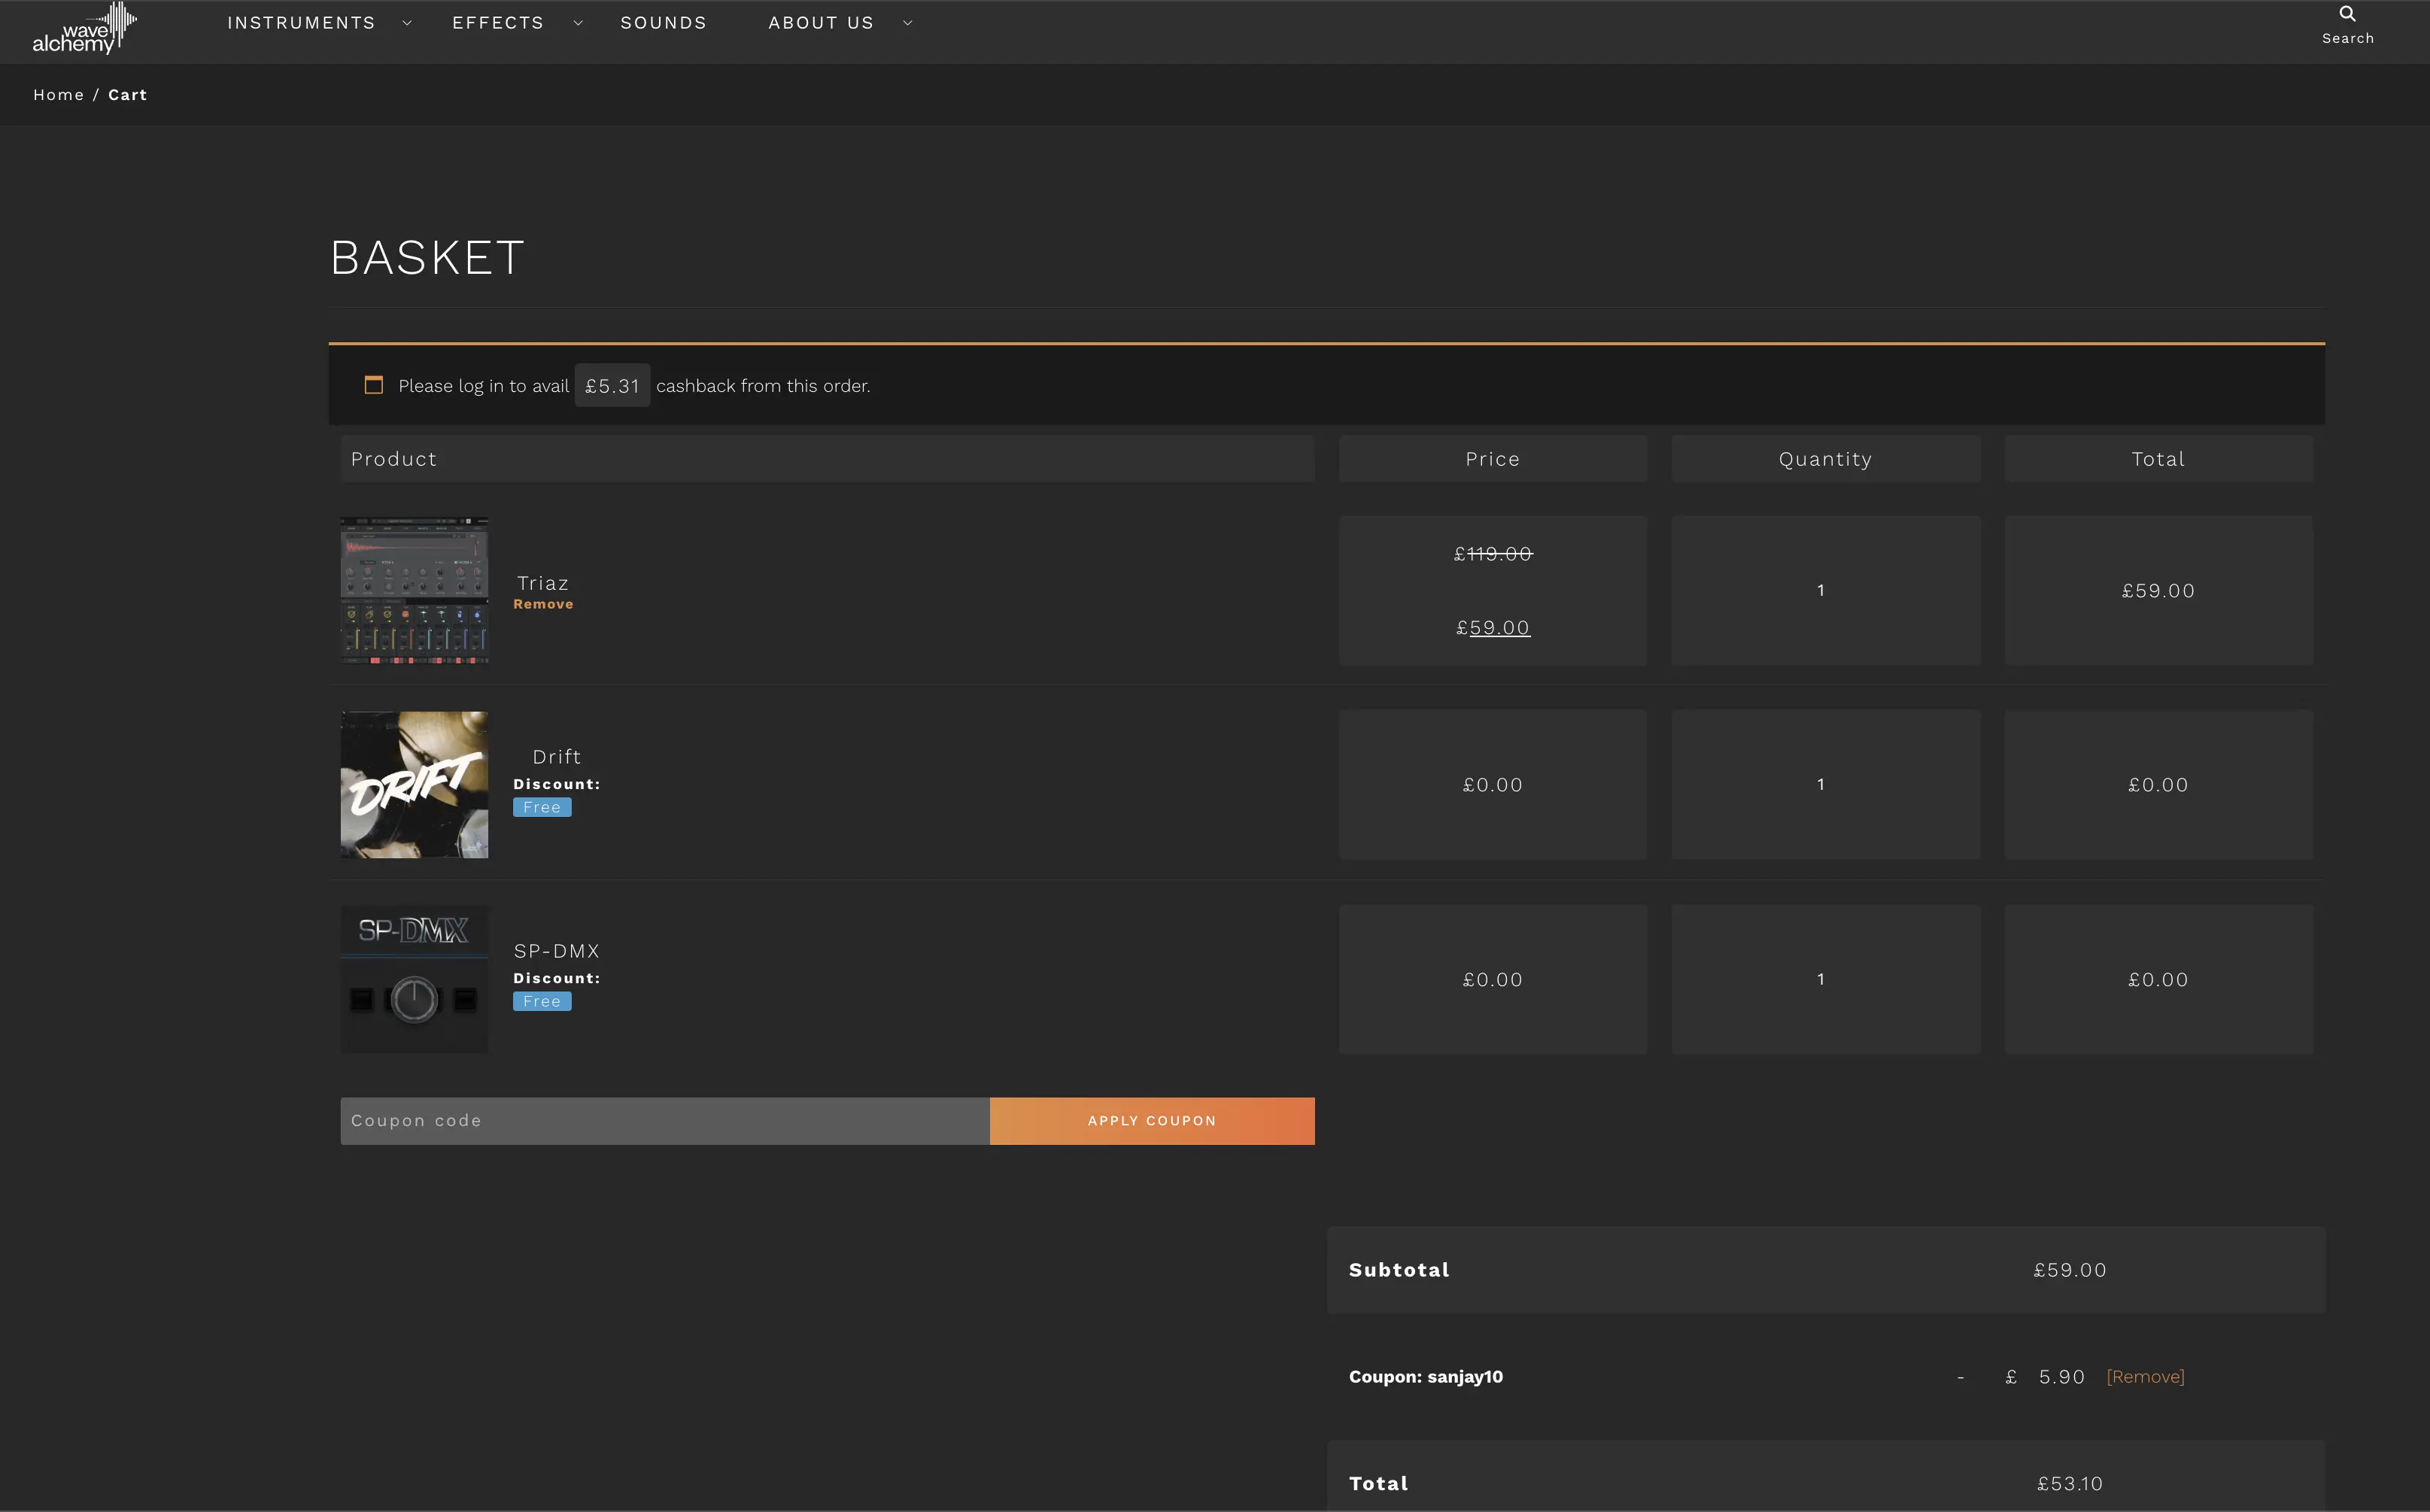Expand the Effects menu chevron
Image resolution: width=2430 pixels, height=1512 pixels.
(x=578, y=23)
